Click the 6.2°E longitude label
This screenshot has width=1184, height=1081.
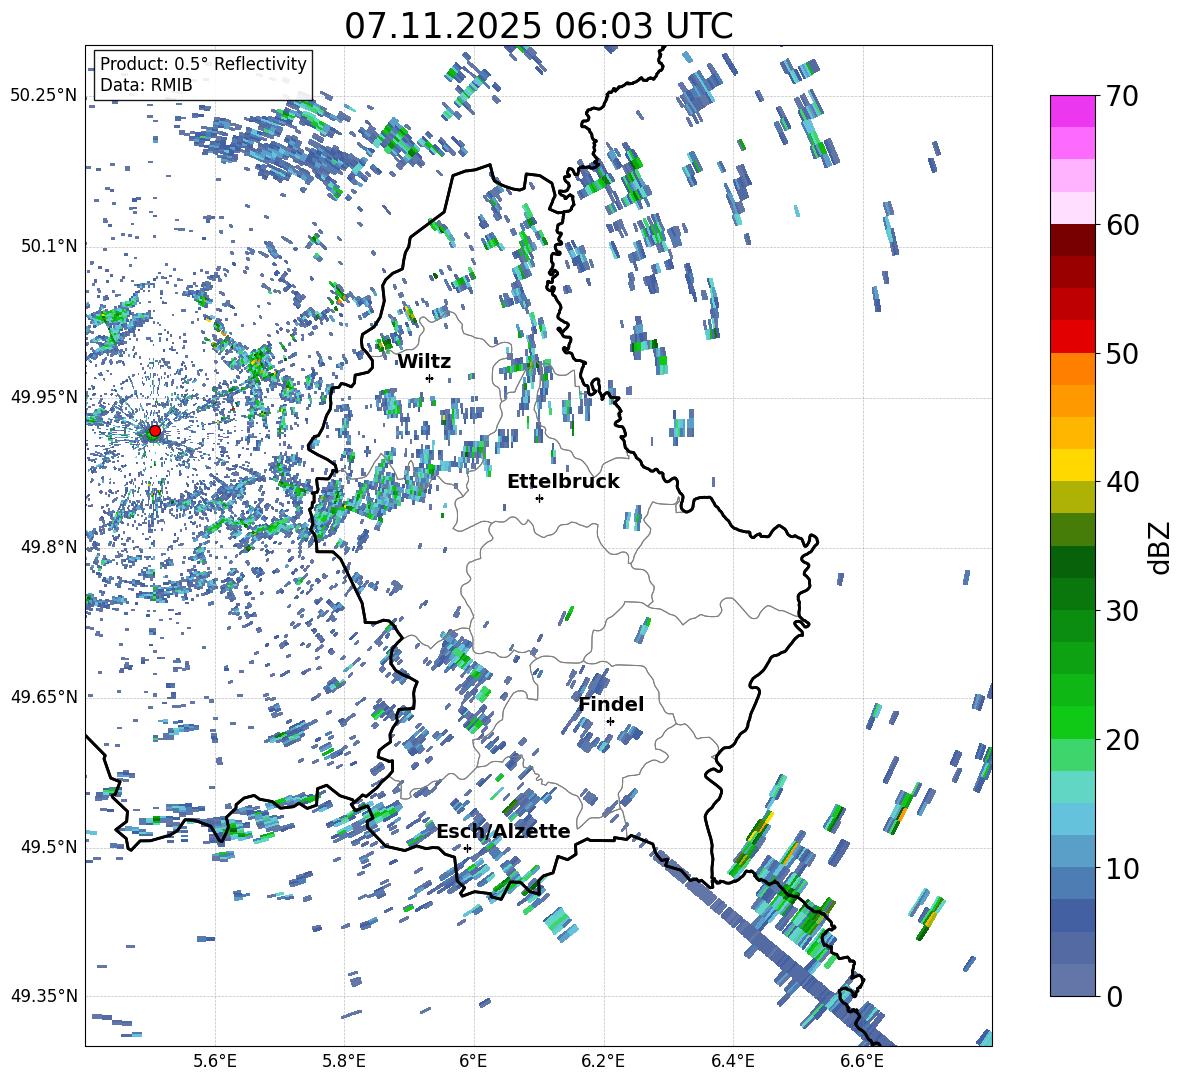[603, 1061]
